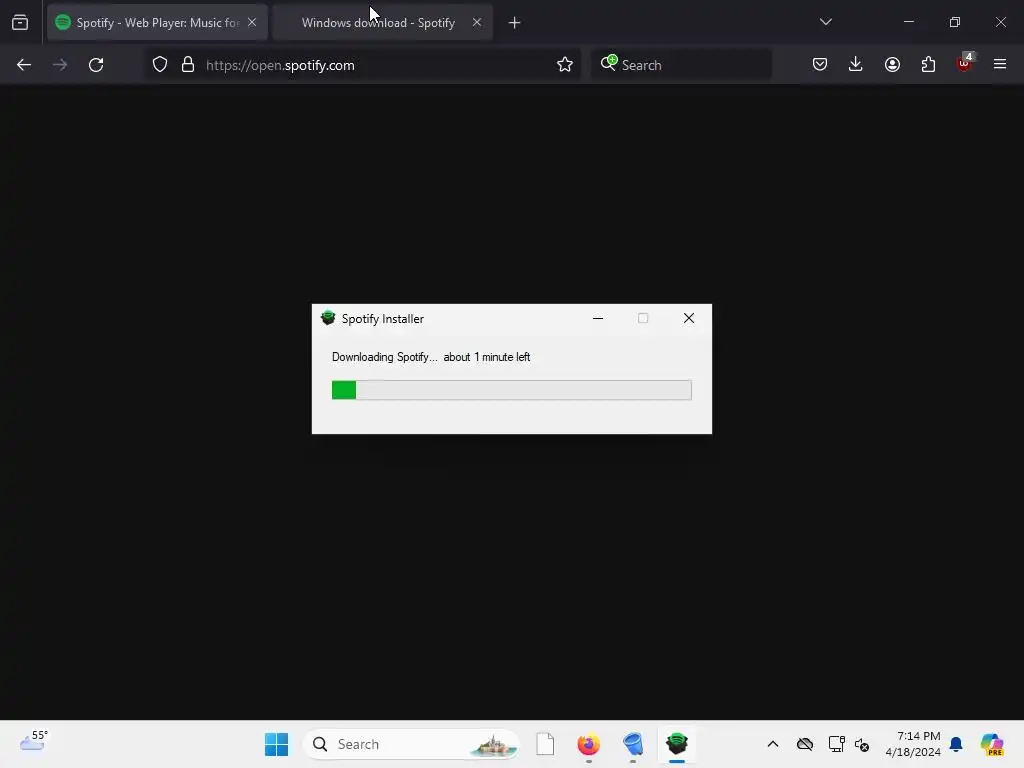Screen dimensions: 1024x768
Task: Minimize the Spotify Installer window
Action: pos(598,318)
